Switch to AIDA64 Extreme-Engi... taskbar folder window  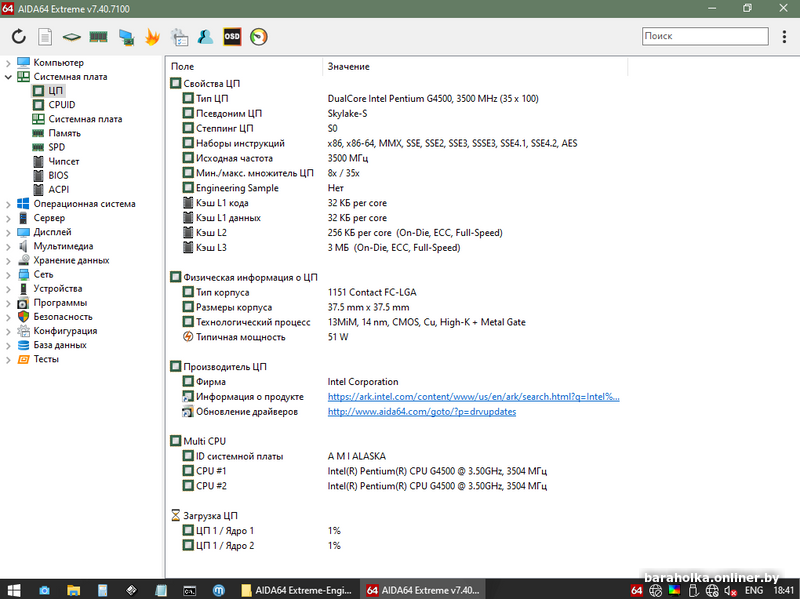coord(297,590)
